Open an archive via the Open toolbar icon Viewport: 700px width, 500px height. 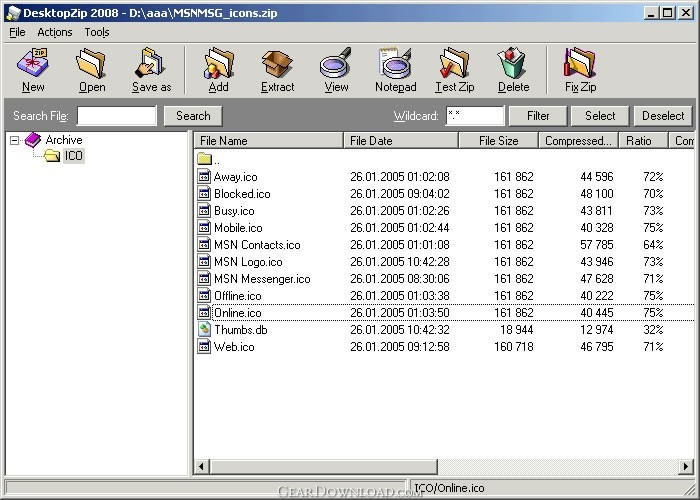pyautogui.click(x=91, y=64)
